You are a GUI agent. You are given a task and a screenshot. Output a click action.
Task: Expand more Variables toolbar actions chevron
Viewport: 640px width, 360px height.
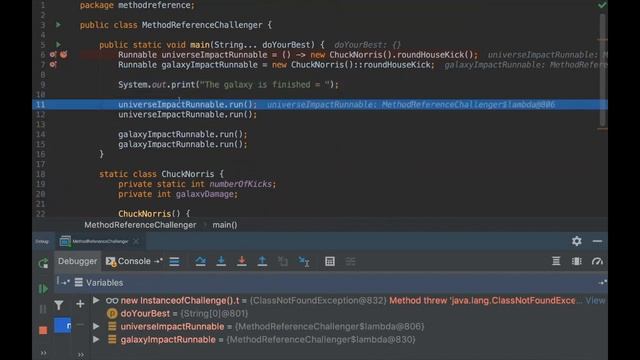(81, 355)
